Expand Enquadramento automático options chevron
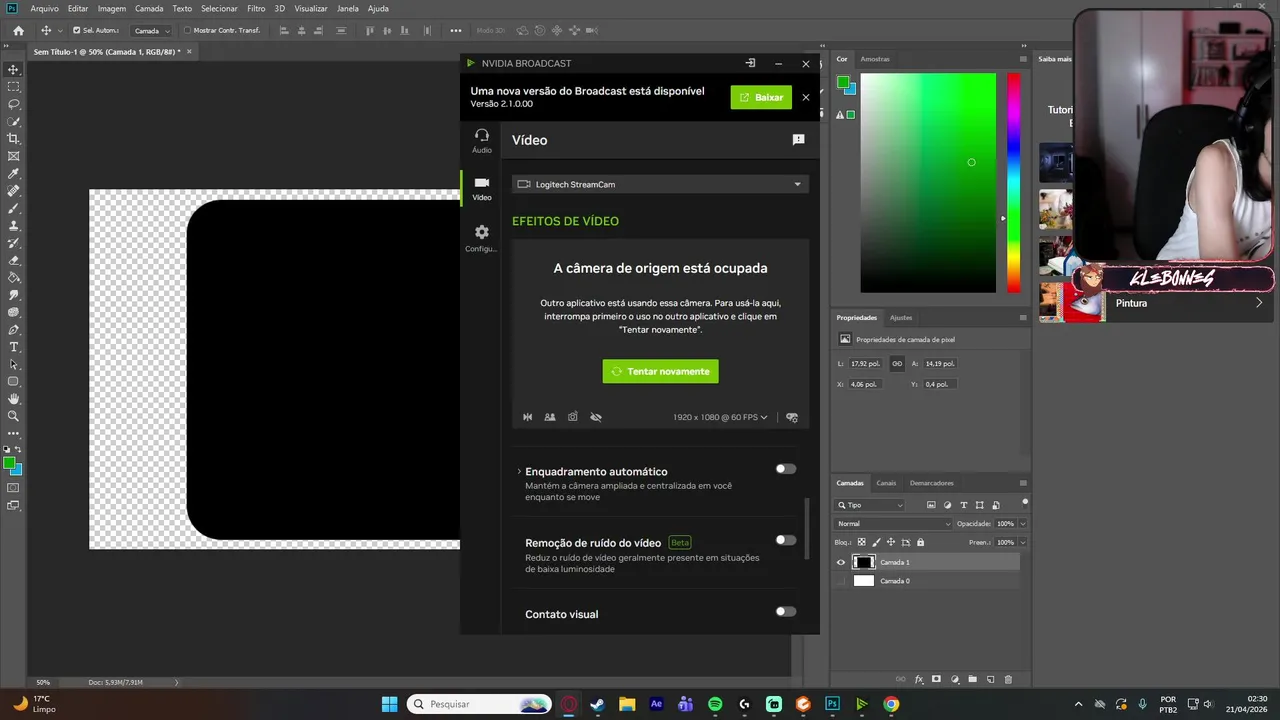The image size is (1280, 720). pyautogui.click(x=519, y=471)
